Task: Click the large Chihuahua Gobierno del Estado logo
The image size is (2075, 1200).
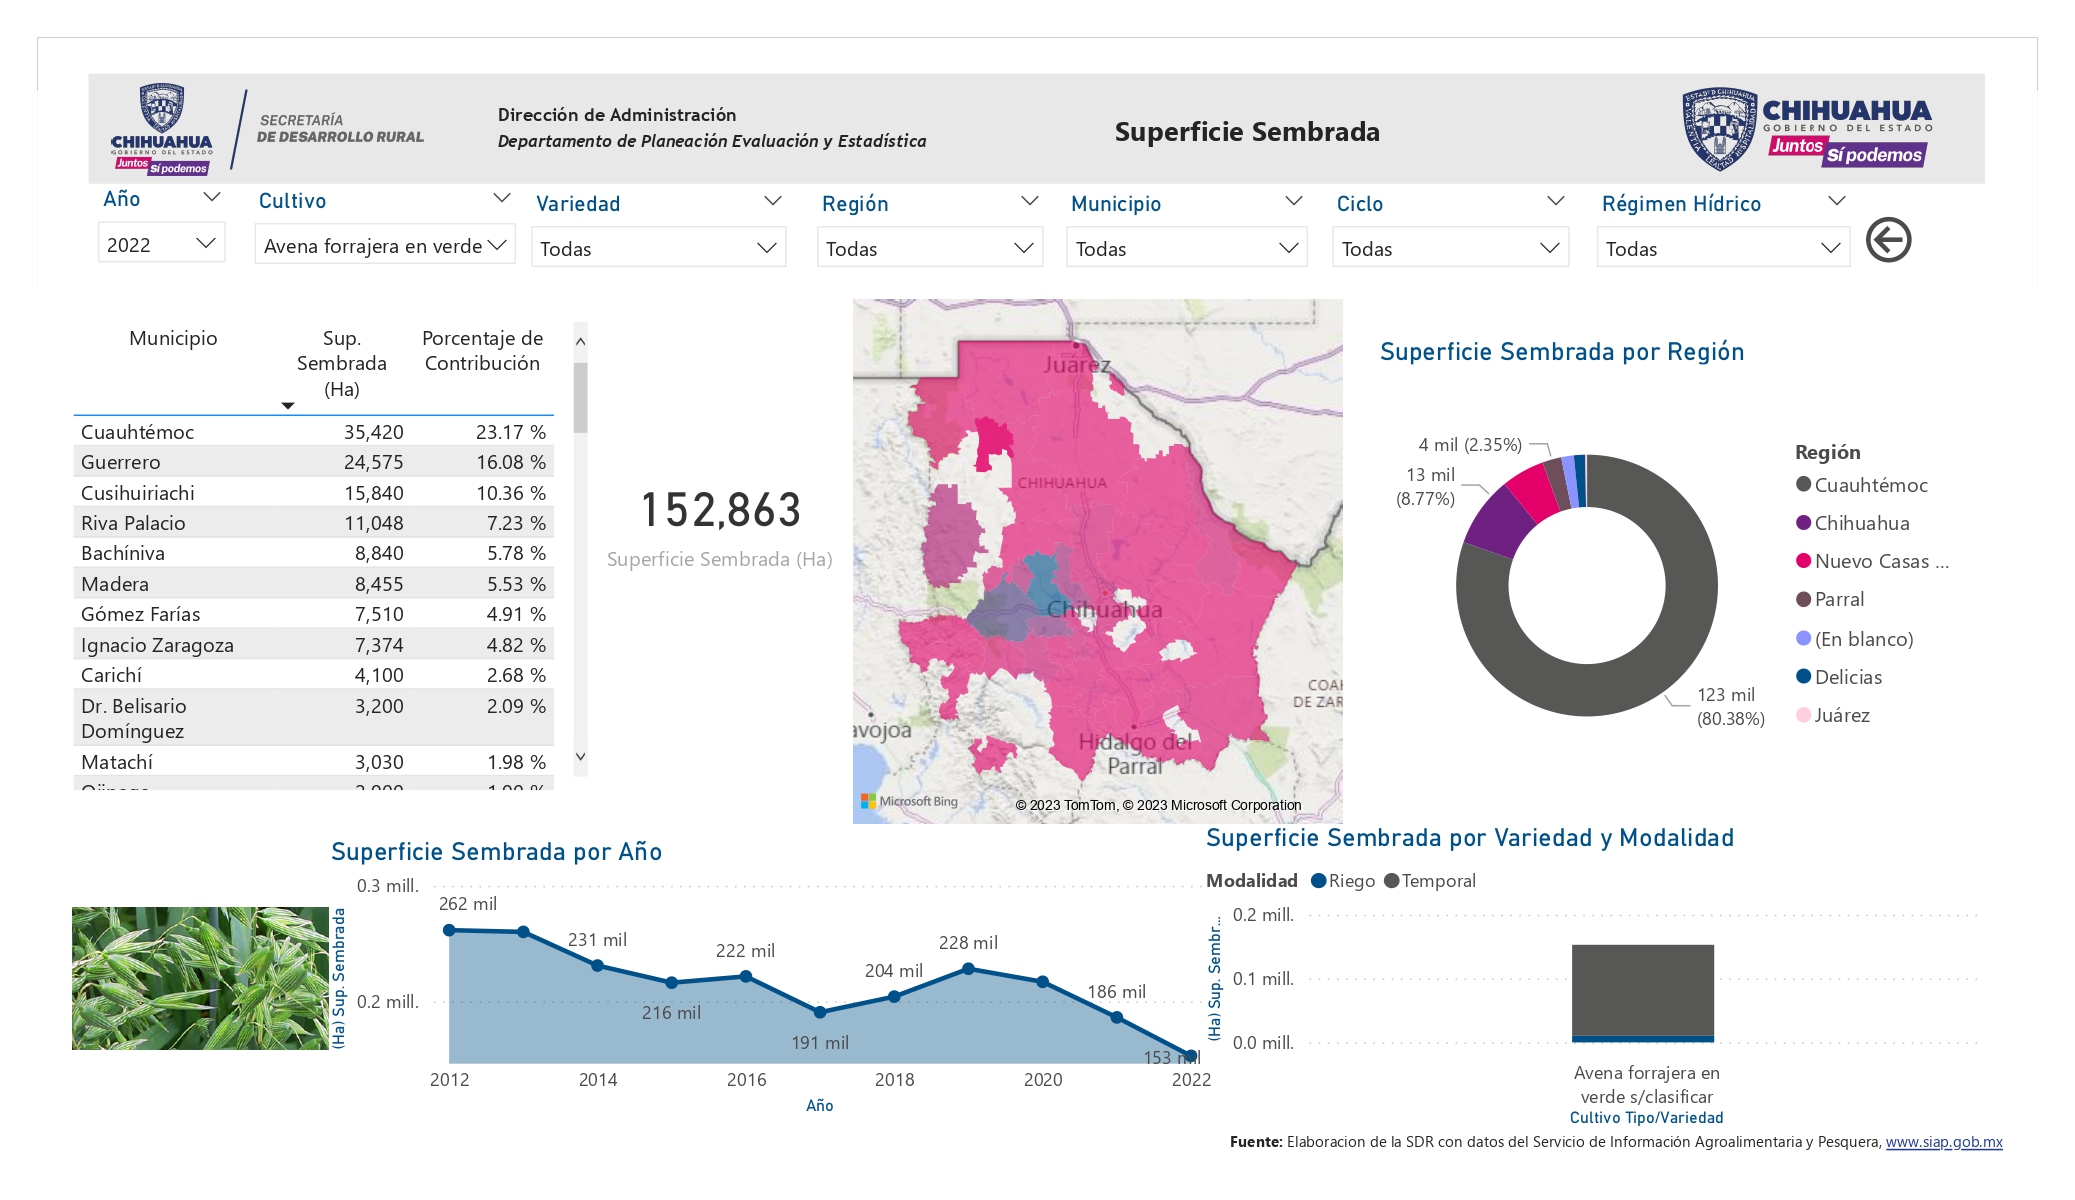Action: (x=1806, y=129)
